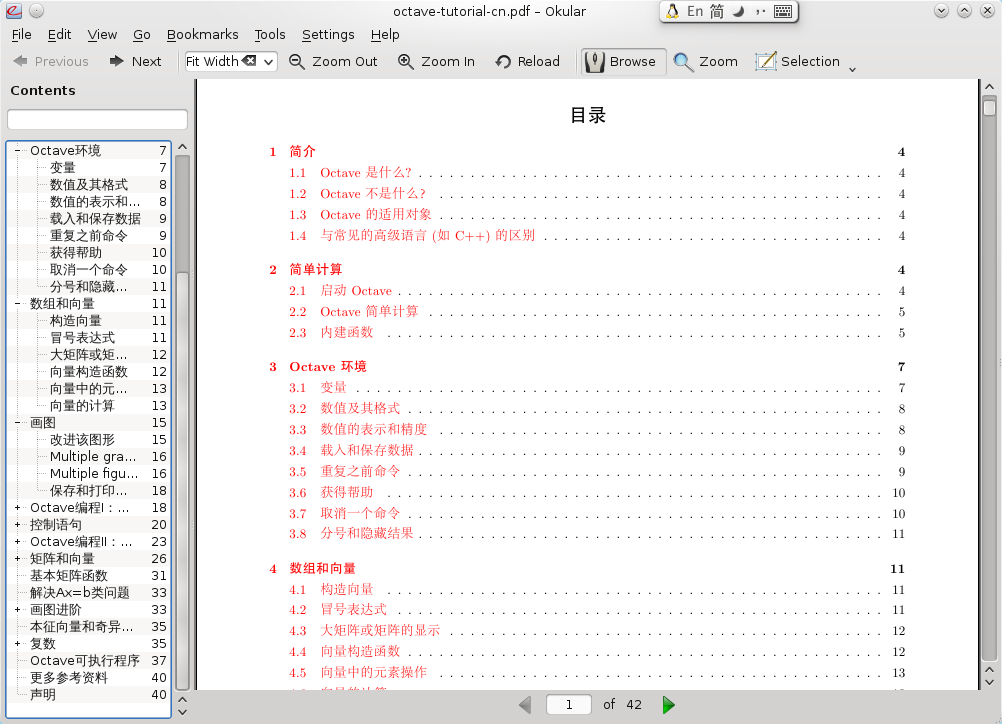
Task: Open the File menu
Action: tap(22, 35)
